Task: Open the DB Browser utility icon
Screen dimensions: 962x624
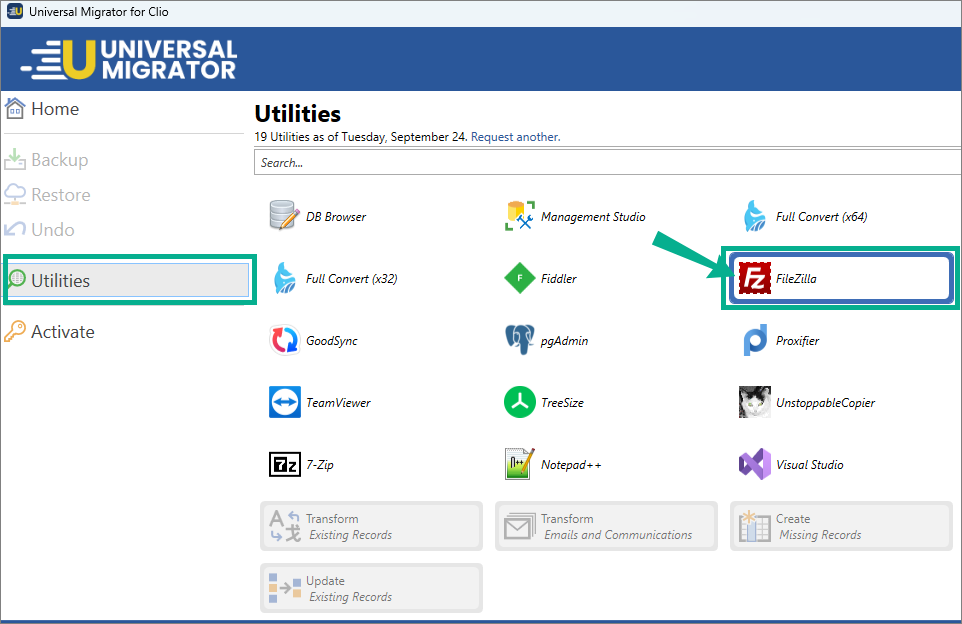Action: (285, 216)
